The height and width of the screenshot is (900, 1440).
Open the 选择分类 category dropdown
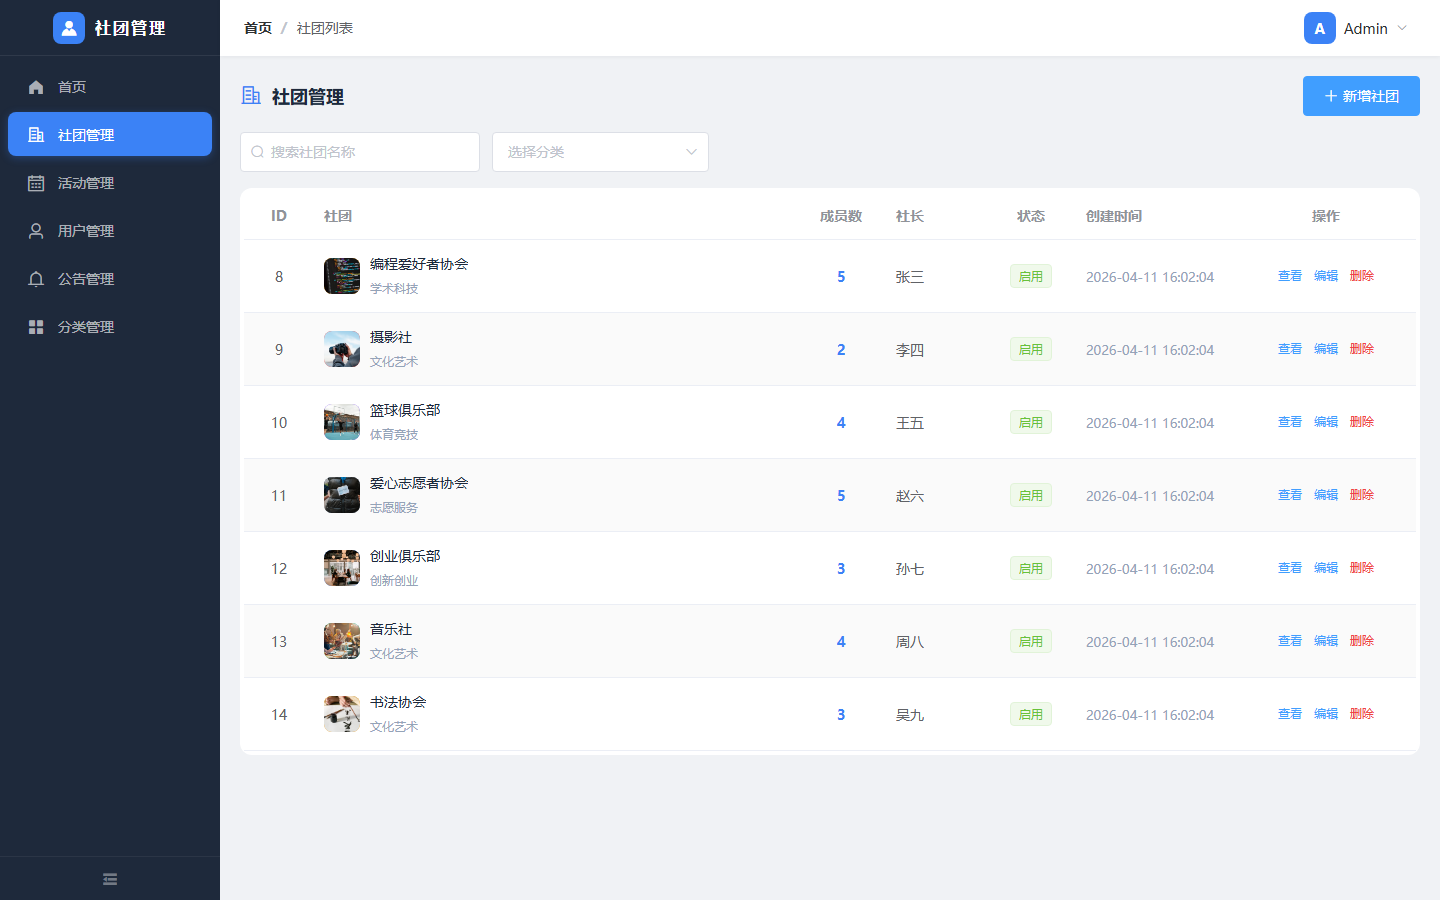(600, 152)
